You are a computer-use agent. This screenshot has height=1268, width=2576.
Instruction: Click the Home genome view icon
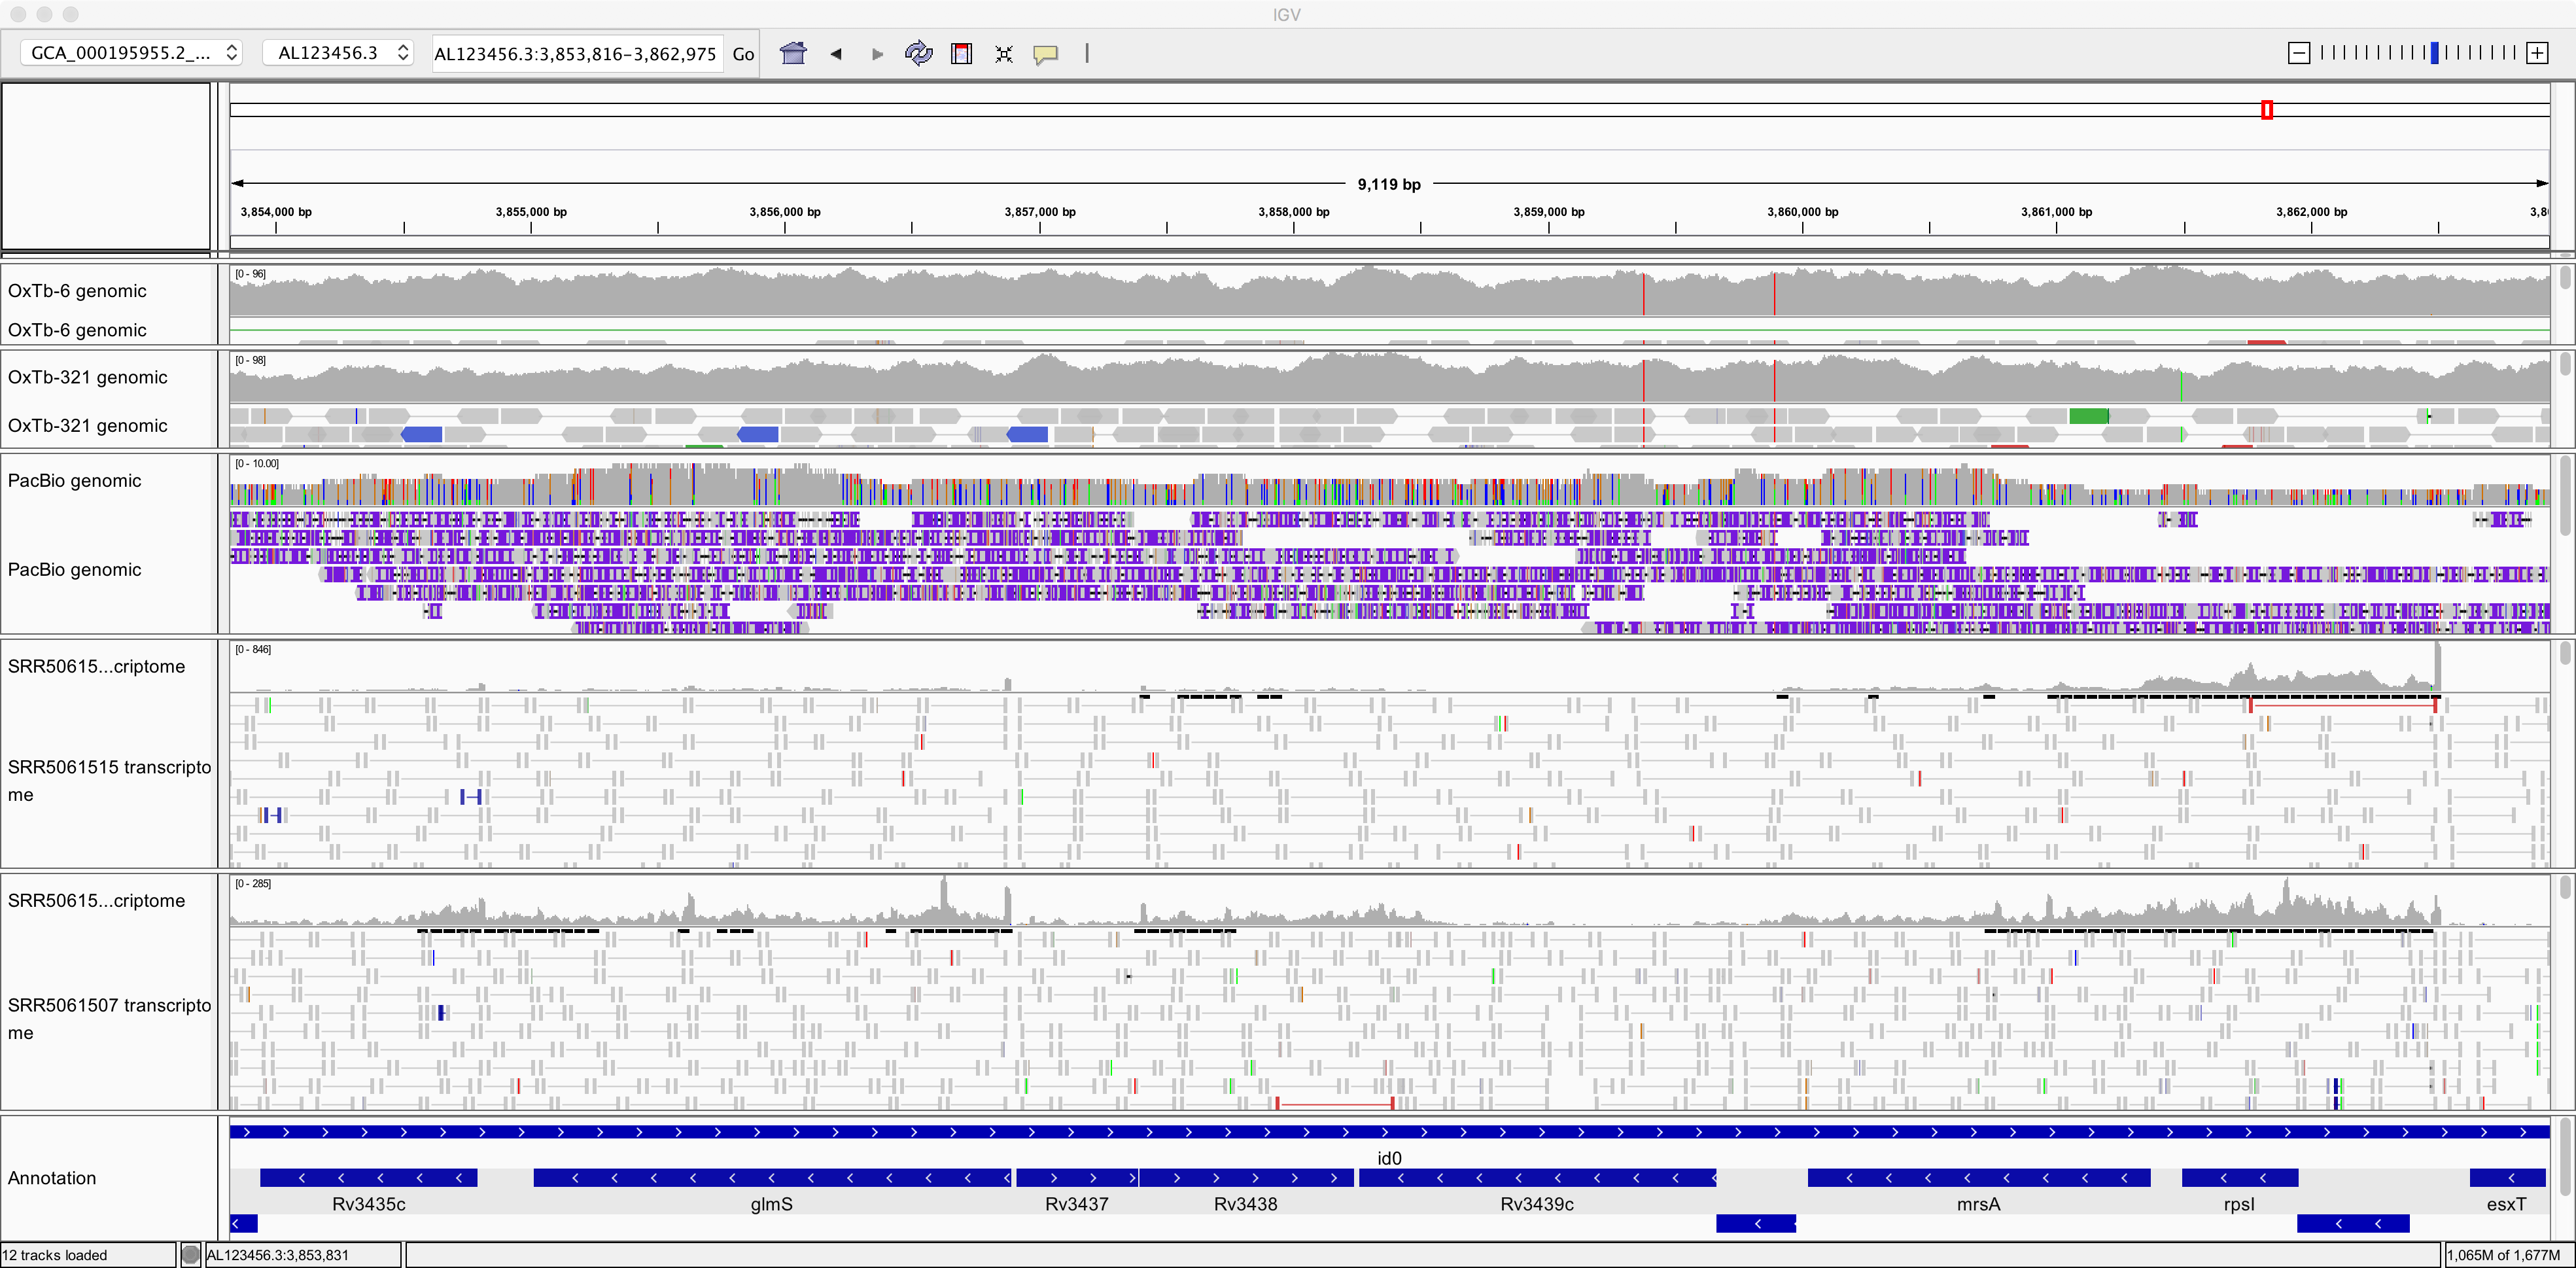click(793, 53)
